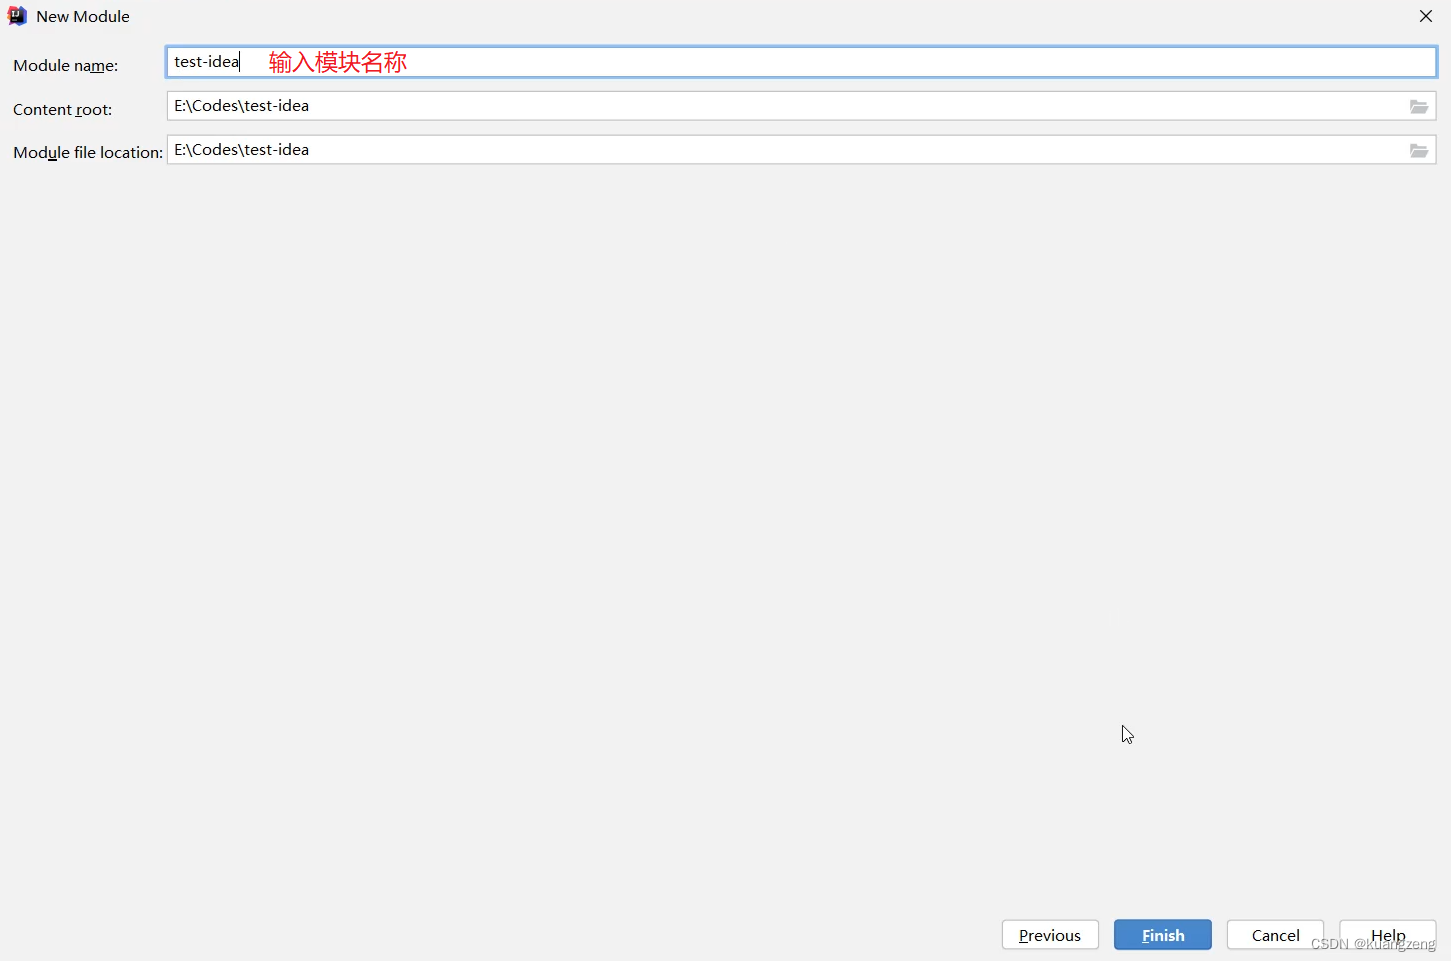Viewport: 1451px width, 961px height.
Task: Click the "Content root:" label
Action: (x=63, y=109)
